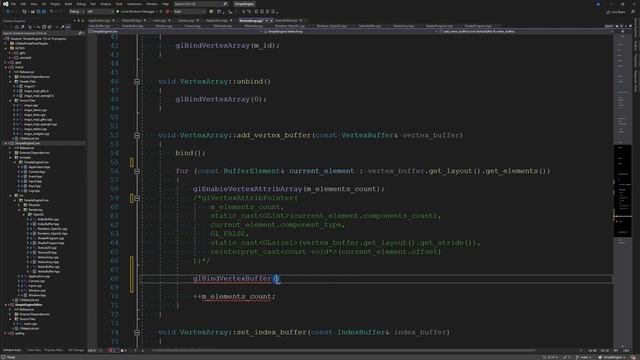The height and width of the screenshot is (360, 640).
Task: Click Start Without Debugging outline play icon
Action: (x=161, y=12)
